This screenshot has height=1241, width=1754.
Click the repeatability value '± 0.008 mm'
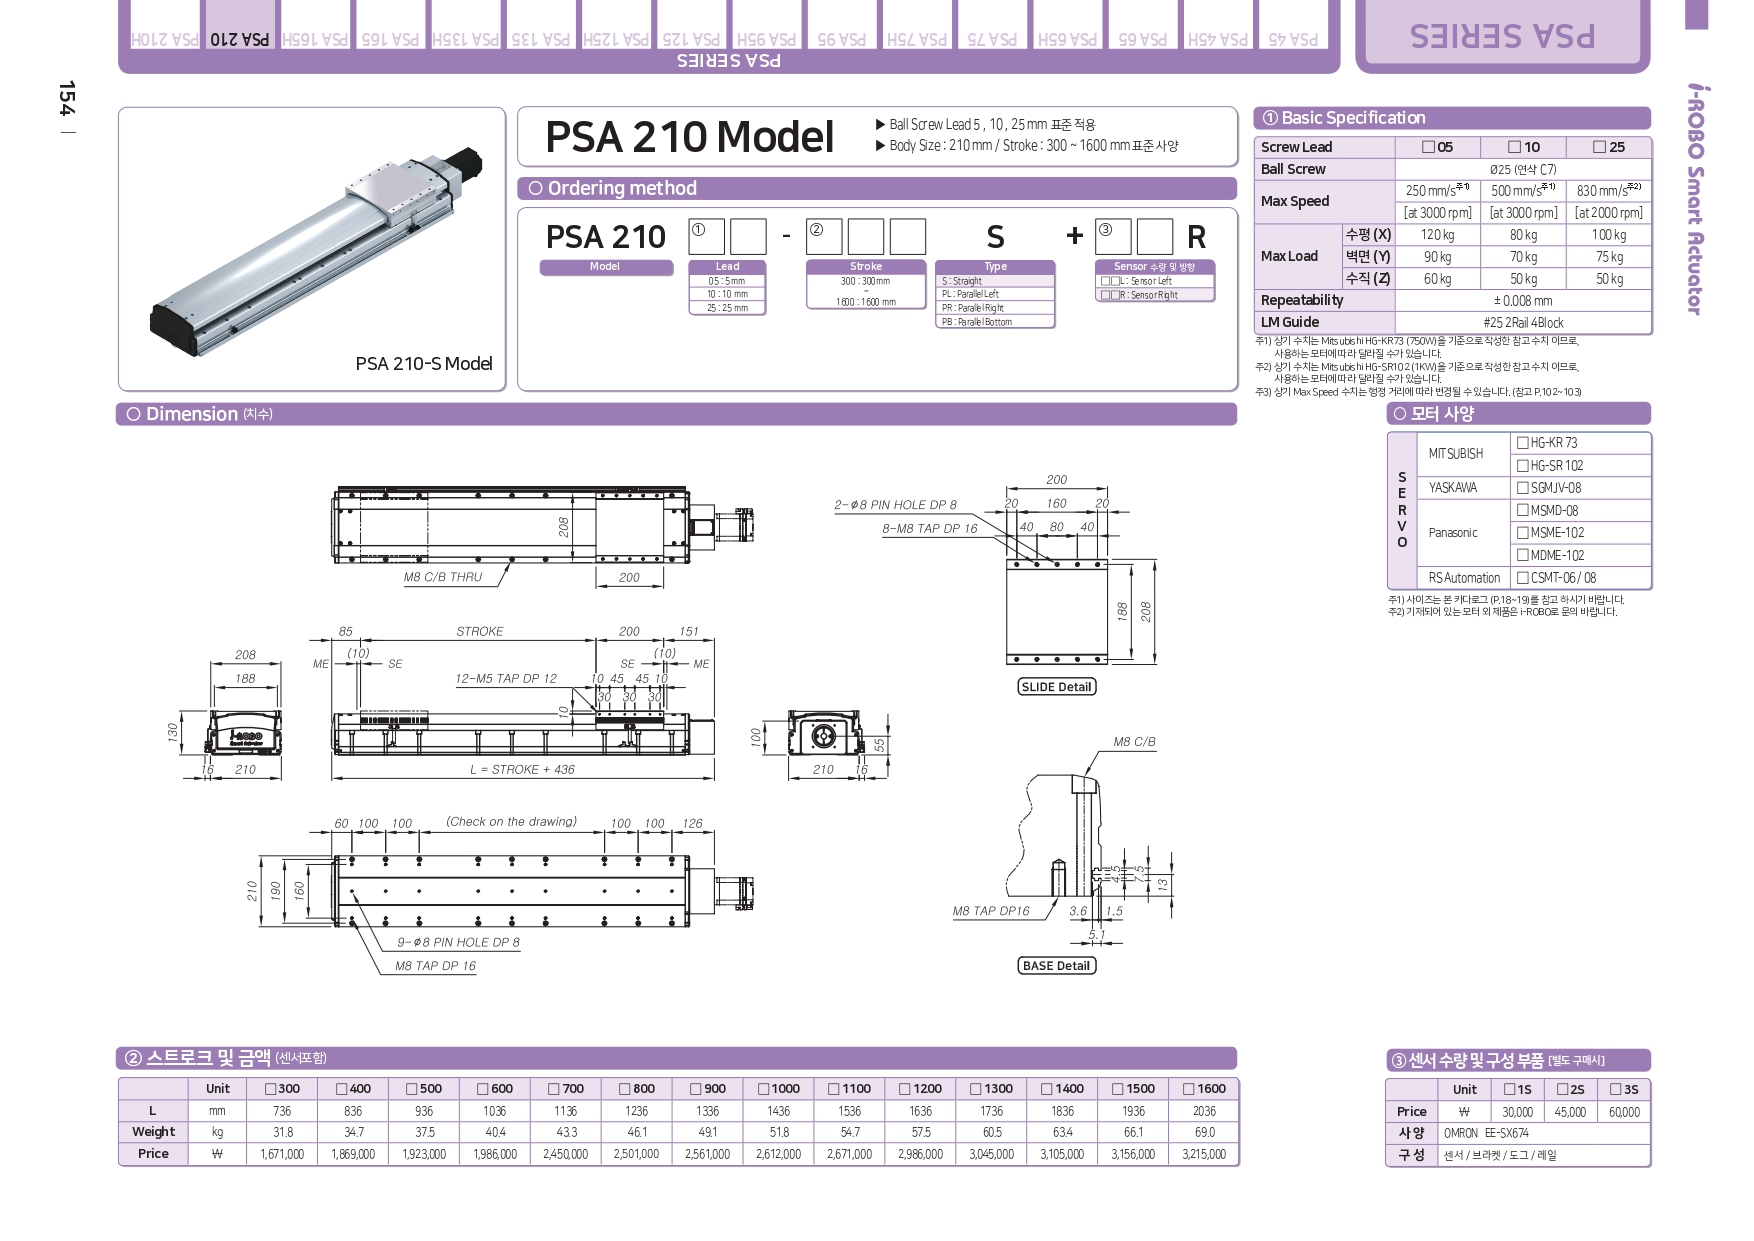coord(1523,300)
